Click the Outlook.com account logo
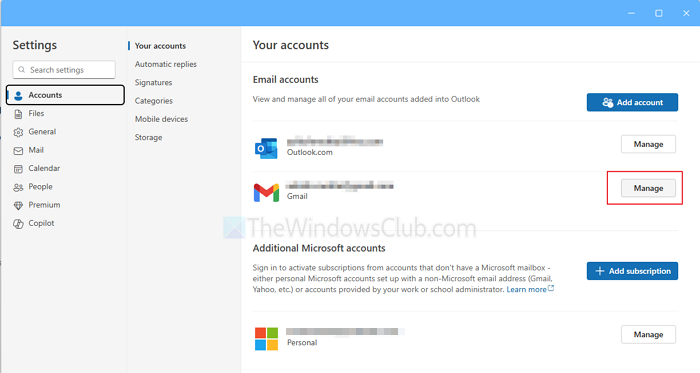The image size is (700, 373). tap(266, 148)
